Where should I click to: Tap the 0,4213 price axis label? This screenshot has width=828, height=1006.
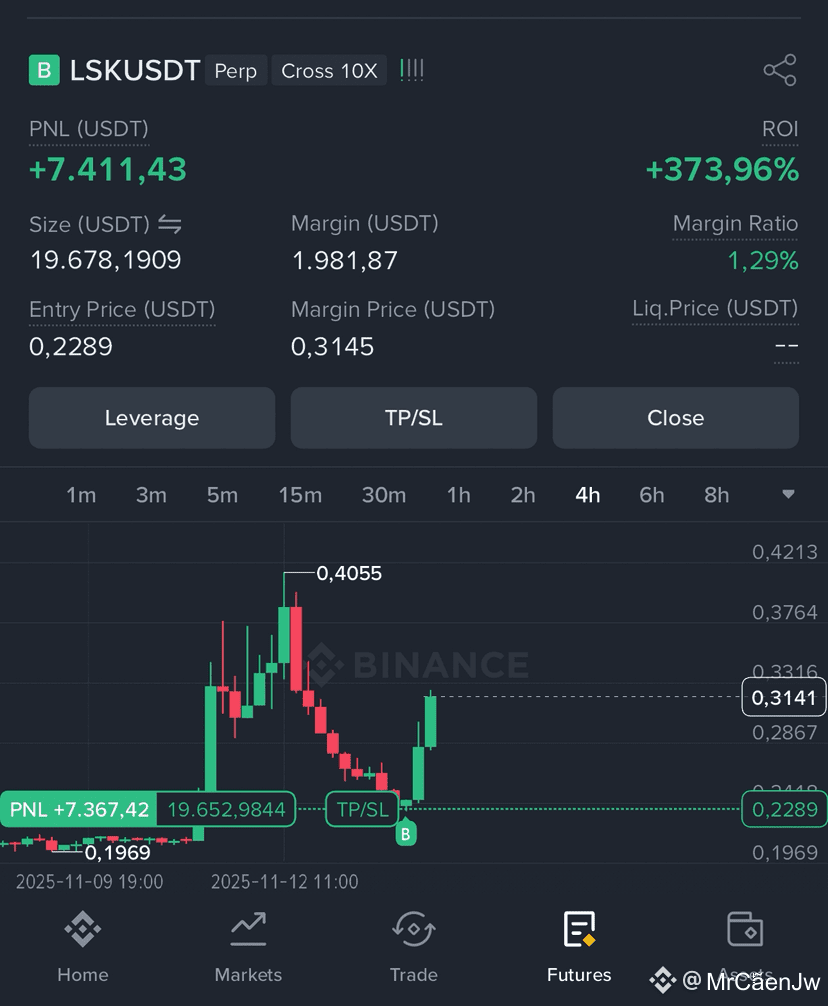785,552
